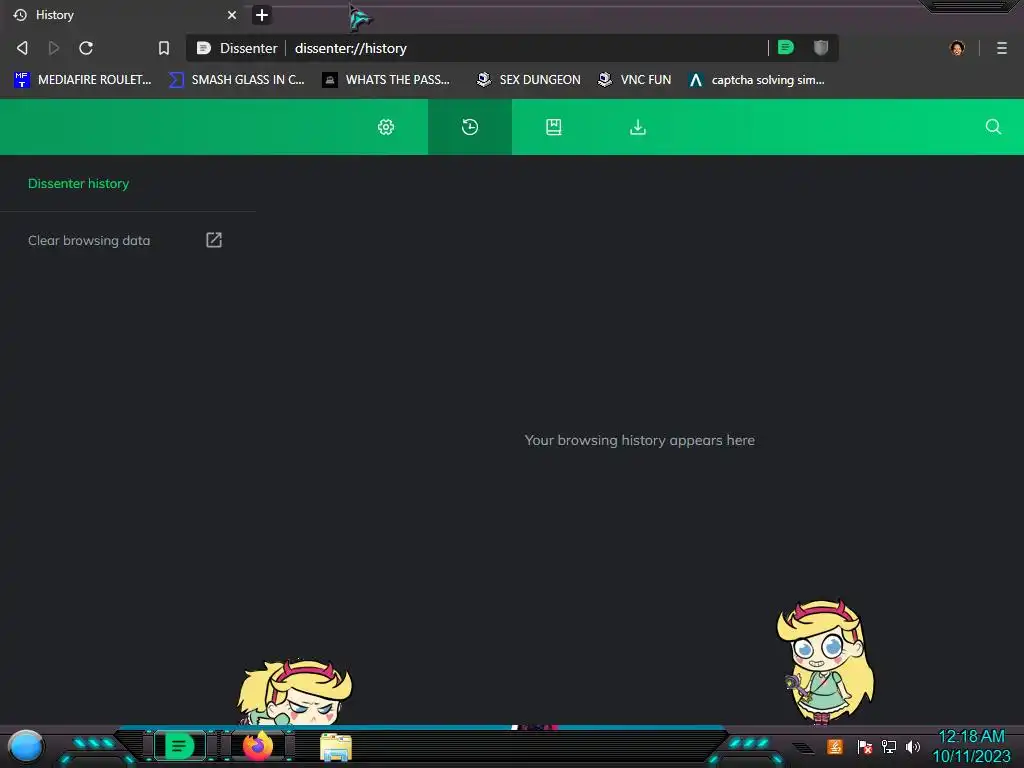Go back with the browser back arrow

pyautogui.click(x=22, y=48)
